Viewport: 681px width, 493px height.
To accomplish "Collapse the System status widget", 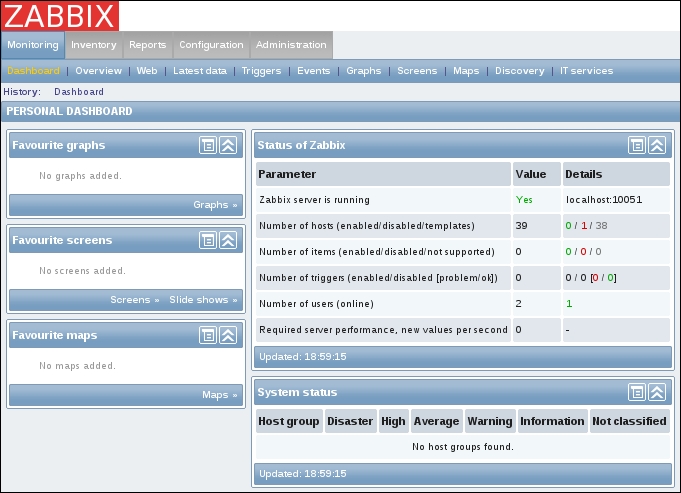I will (x=657, y=392).
